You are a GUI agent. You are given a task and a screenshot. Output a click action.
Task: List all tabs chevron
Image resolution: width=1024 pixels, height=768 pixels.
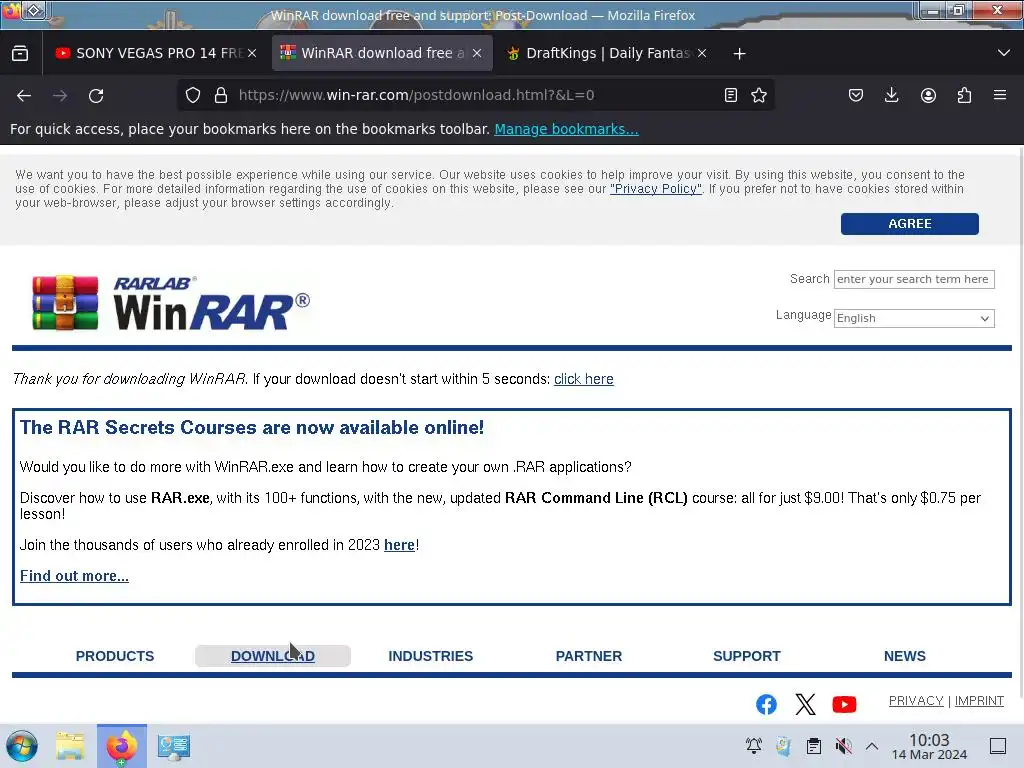(x=1004, y=53)
